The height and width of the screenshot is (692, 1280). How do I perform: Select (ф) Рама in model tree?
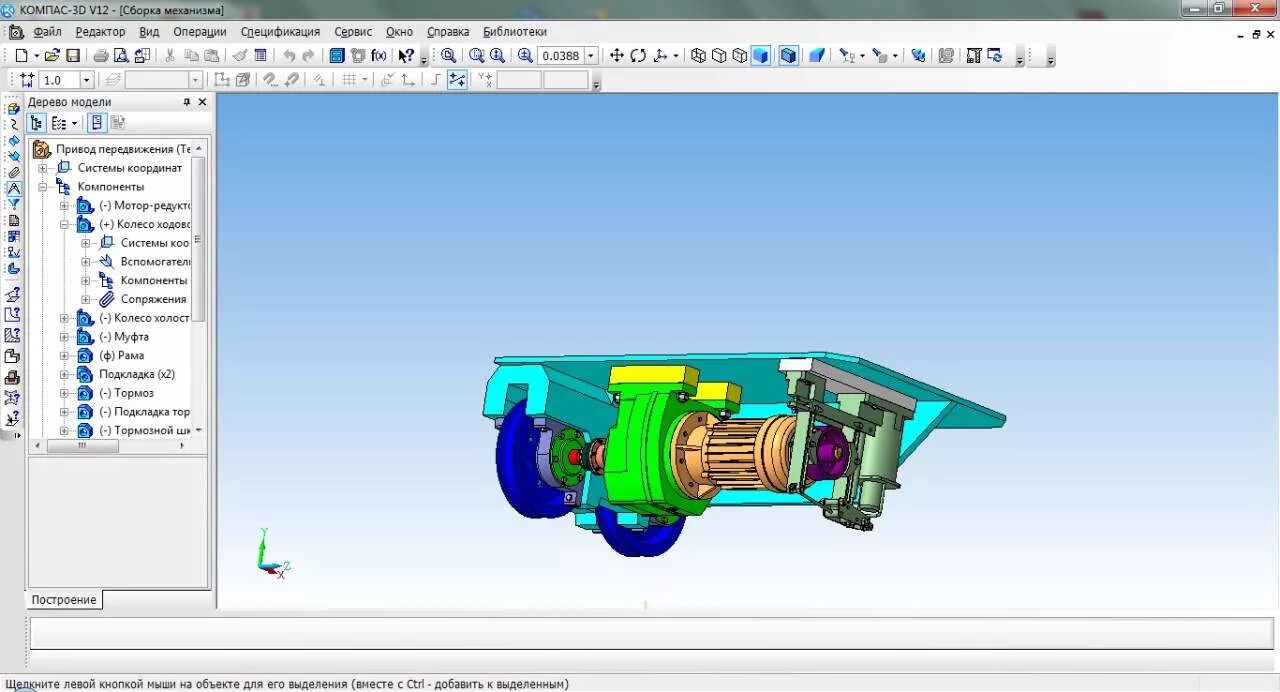tap(121, 355)
